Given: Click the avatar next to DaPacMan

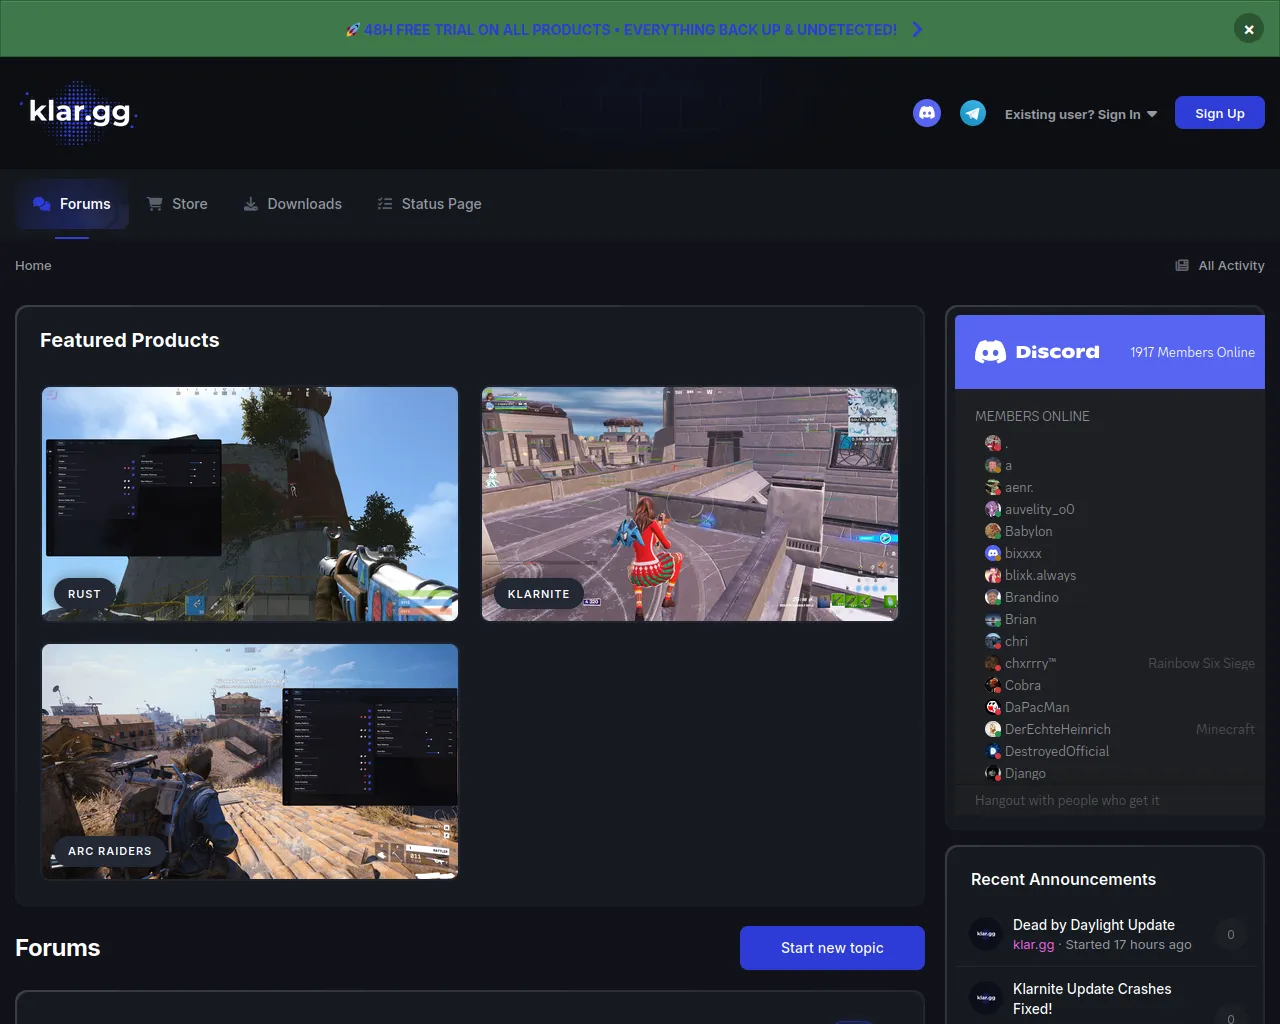Looking at the screenshot, I should pyautogui.click(x=993, y=707).
